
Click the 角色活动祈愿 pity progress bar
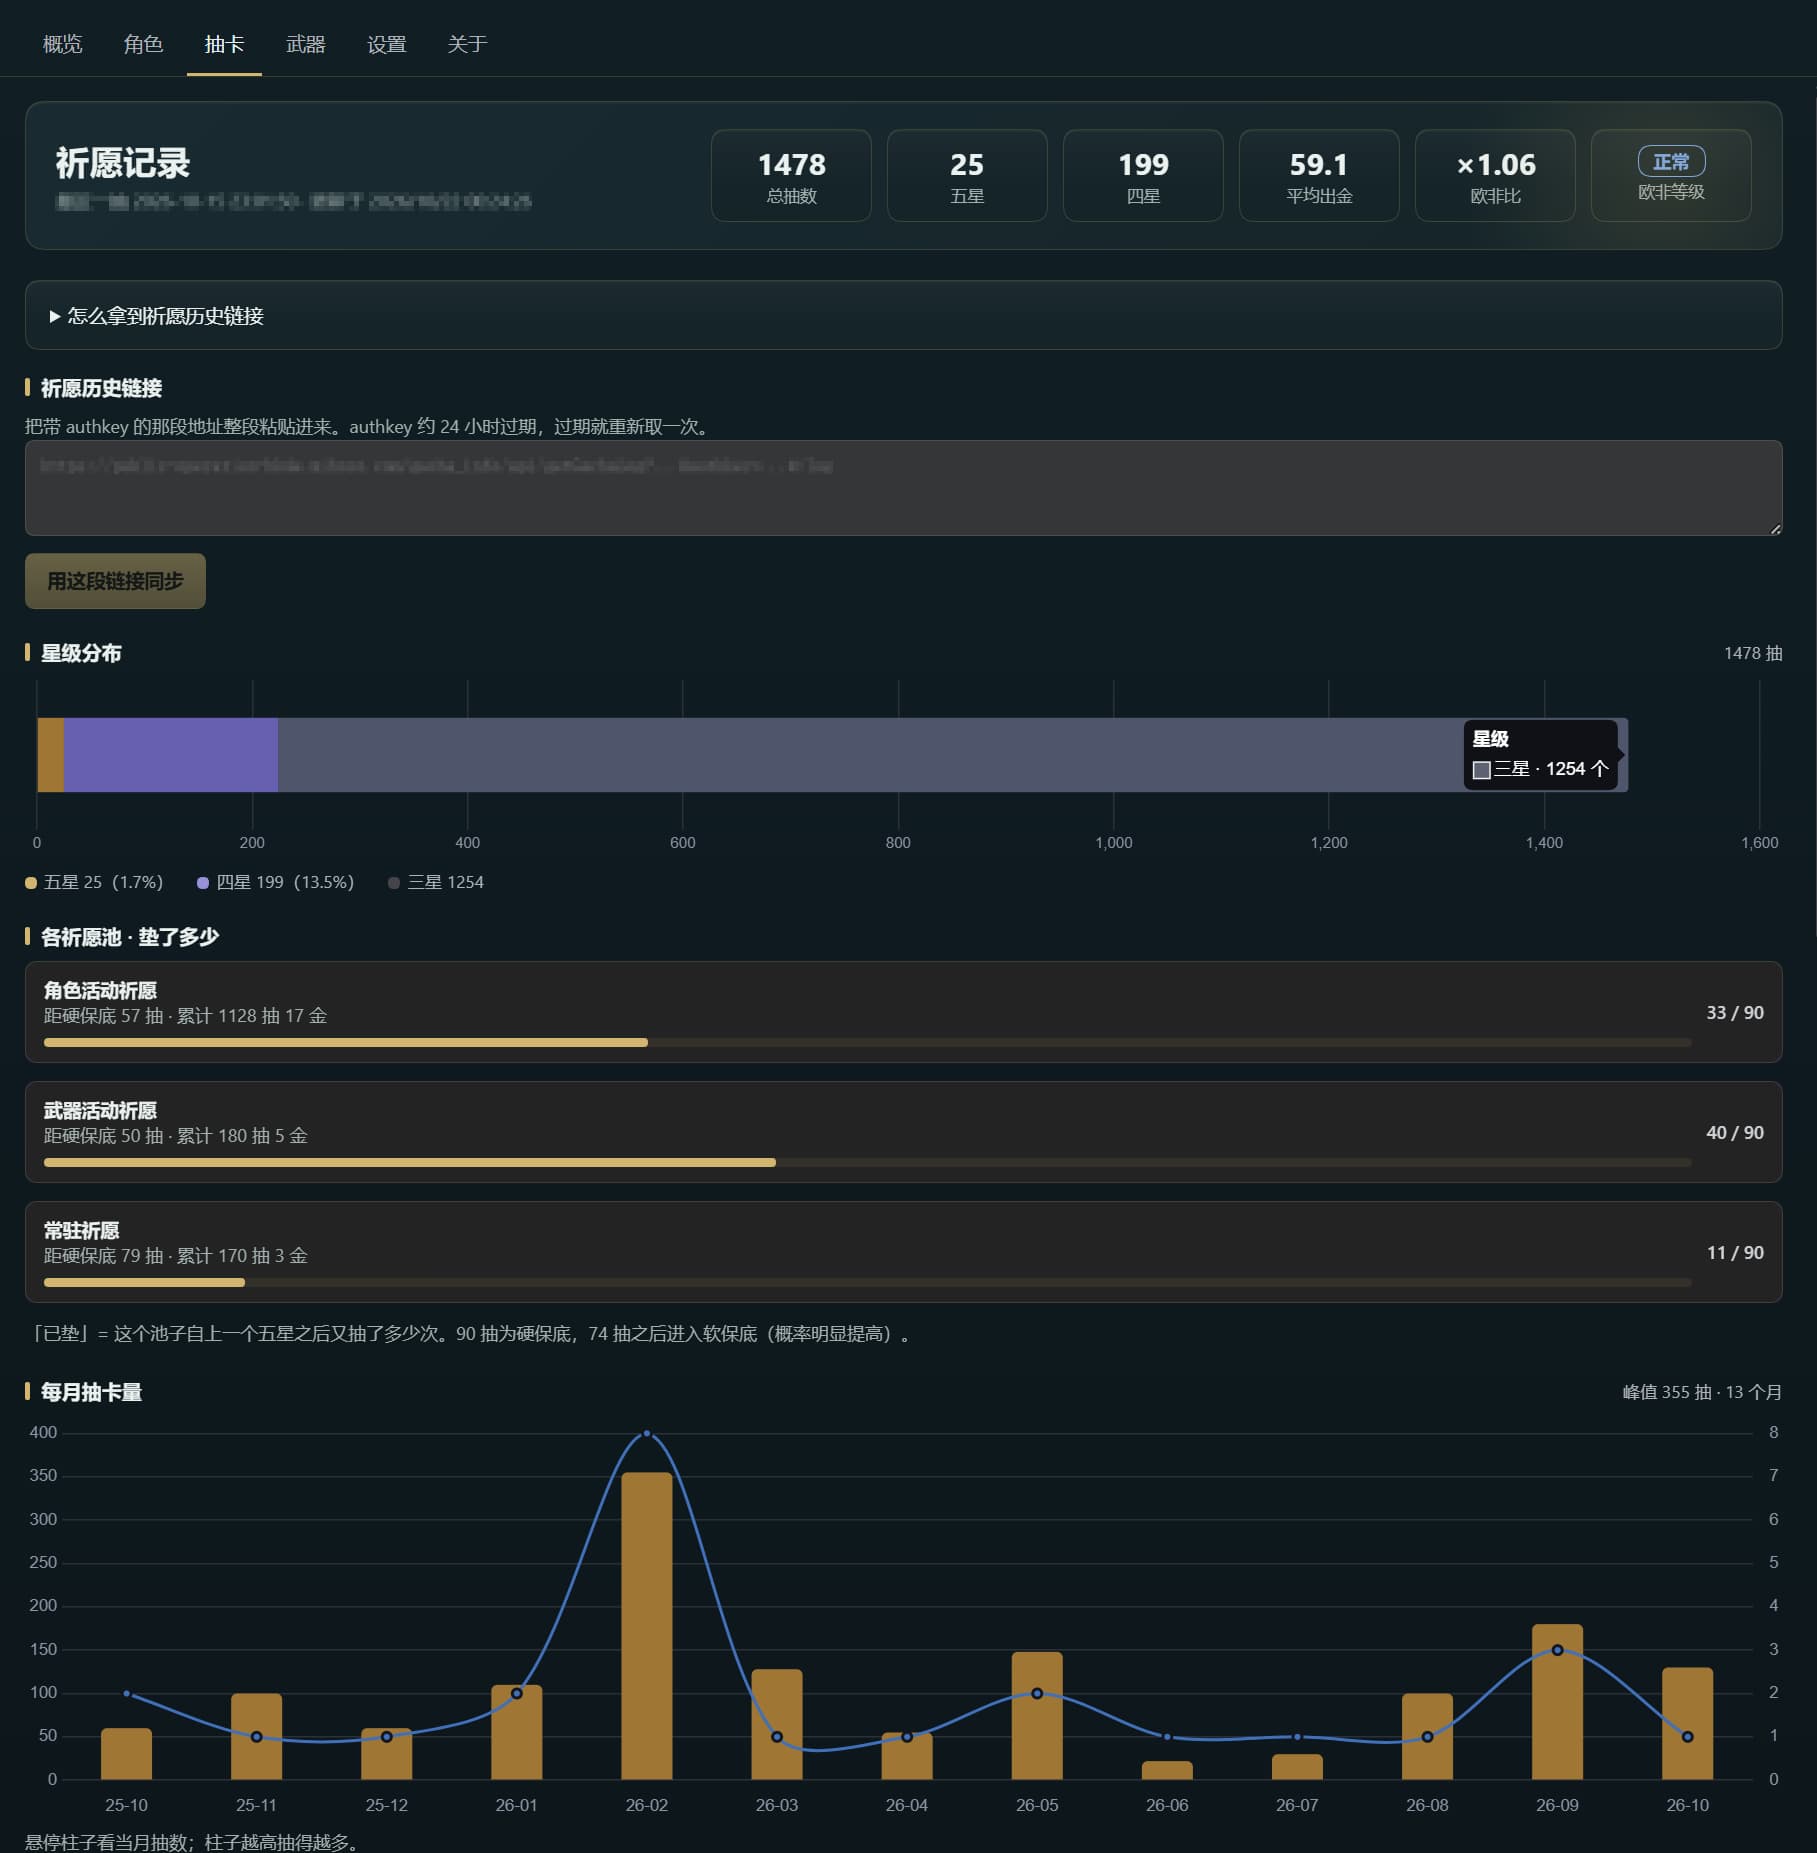click(x=867, y=1043)
